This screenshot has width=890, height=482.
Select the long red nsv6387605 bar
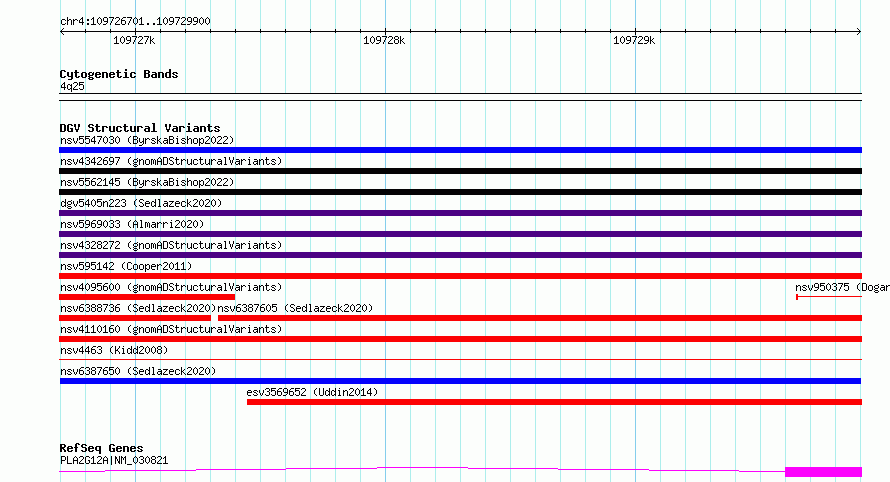click(540, 318)
